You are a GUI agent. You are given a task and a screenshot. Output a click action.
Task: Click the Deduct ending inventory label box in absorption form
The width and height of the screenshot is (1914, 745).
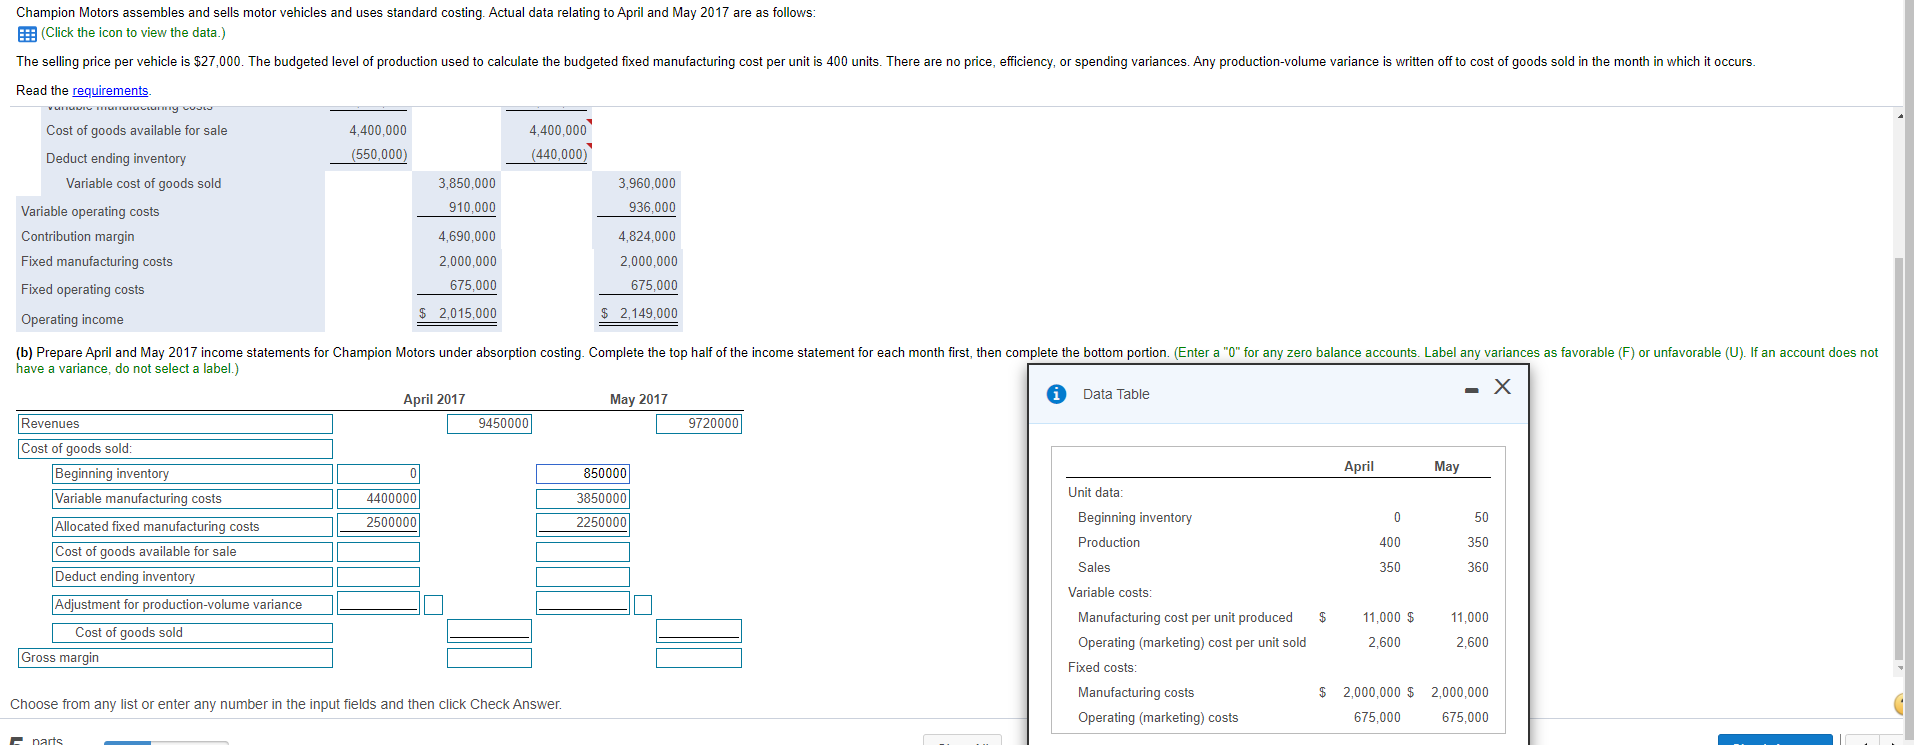(x=192, y=577)
